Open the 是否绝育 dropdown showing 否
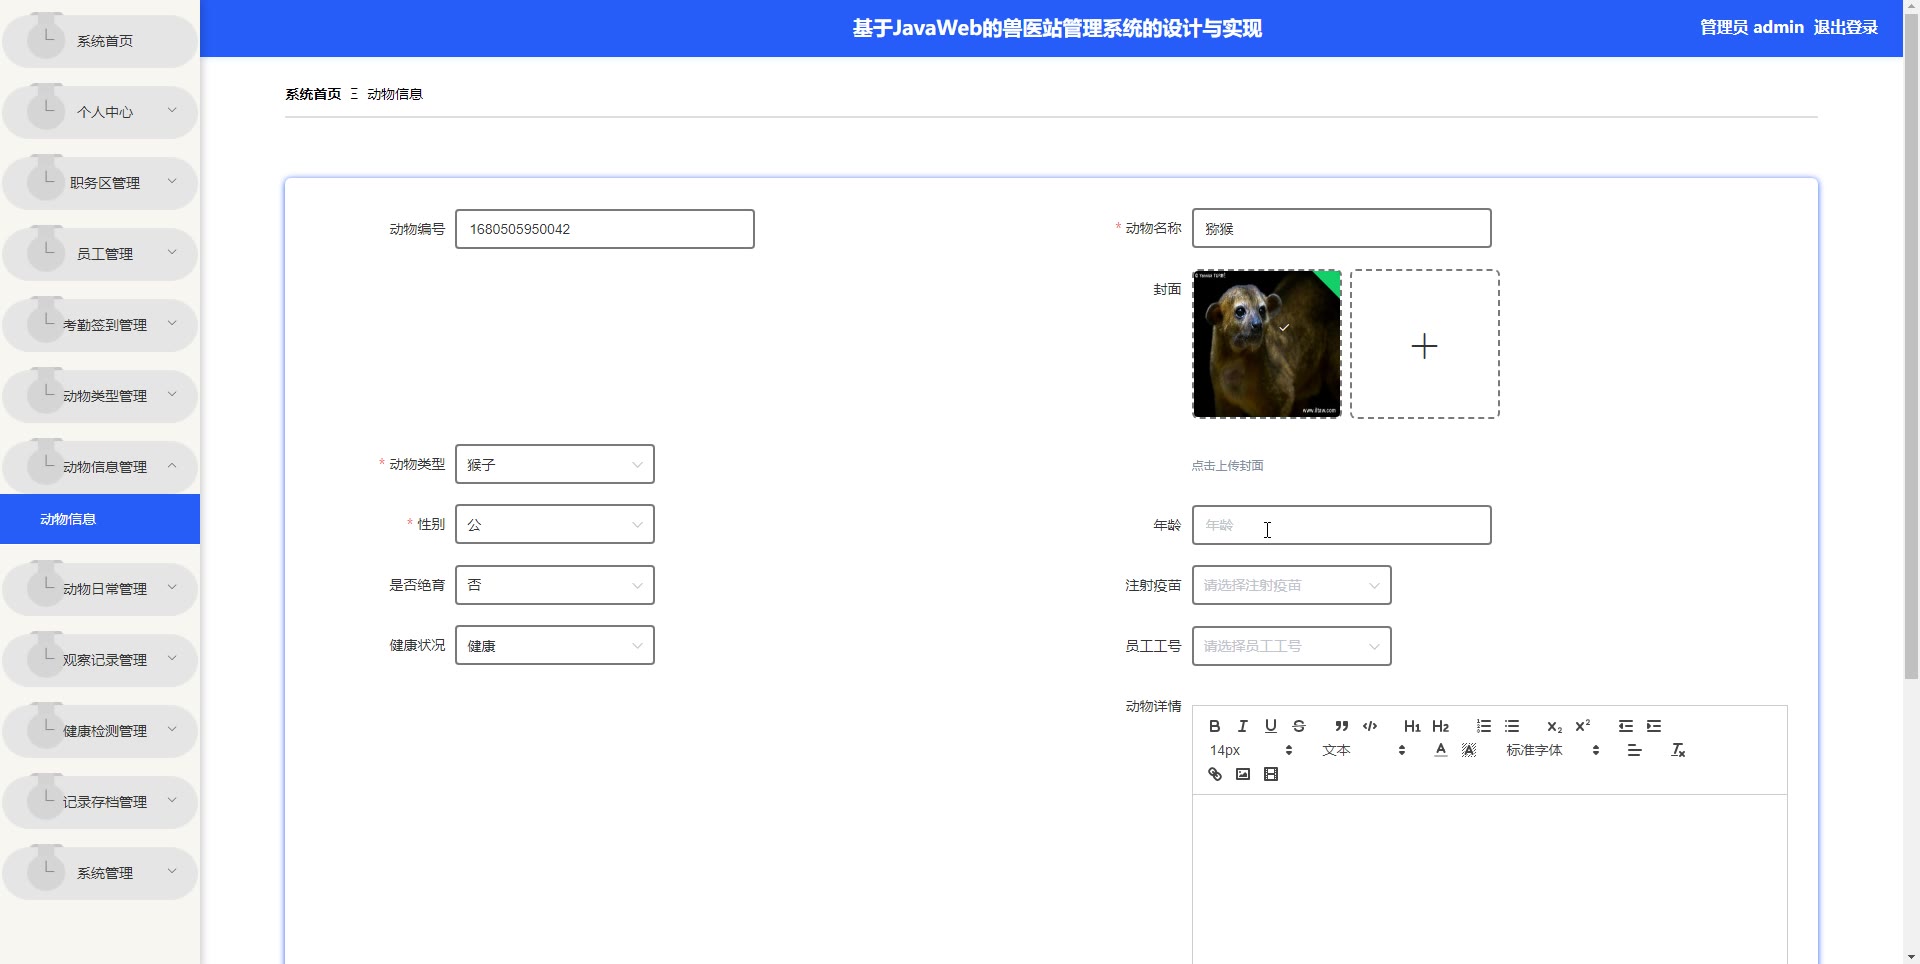 (555, 585)
